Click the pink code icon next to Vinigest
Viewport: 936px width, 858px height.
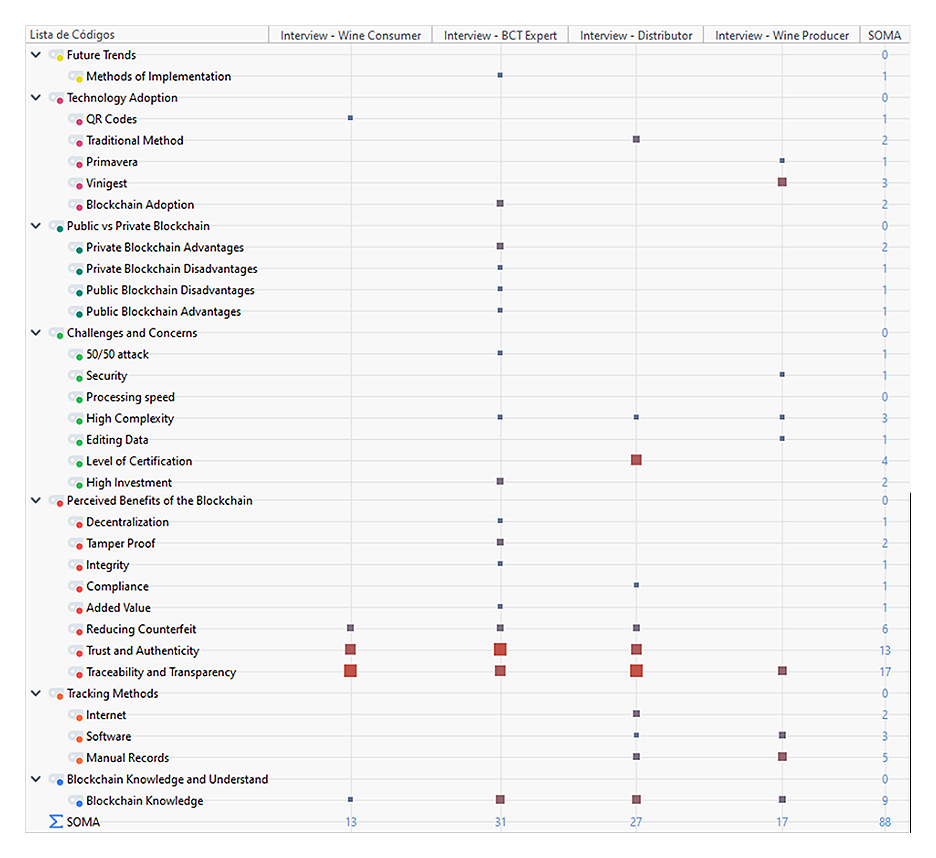(x=76, y=184)
